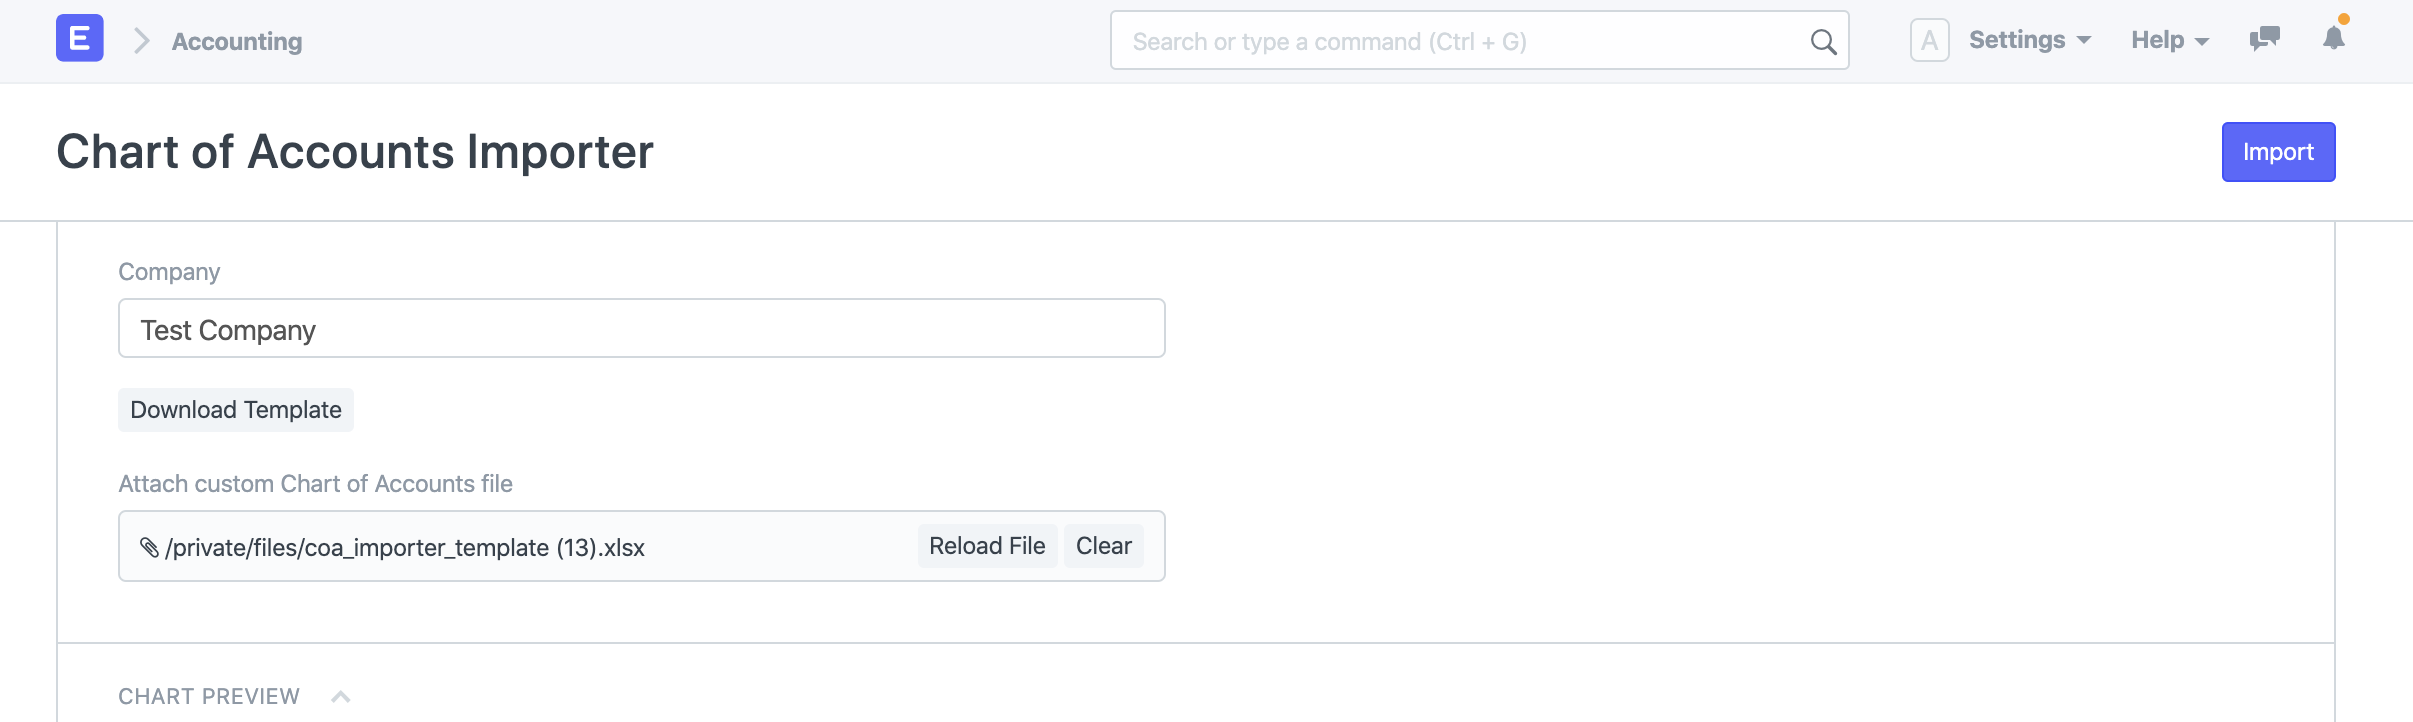Click the search command bar
The image size is (2413, 722).
click(1460, 41)
